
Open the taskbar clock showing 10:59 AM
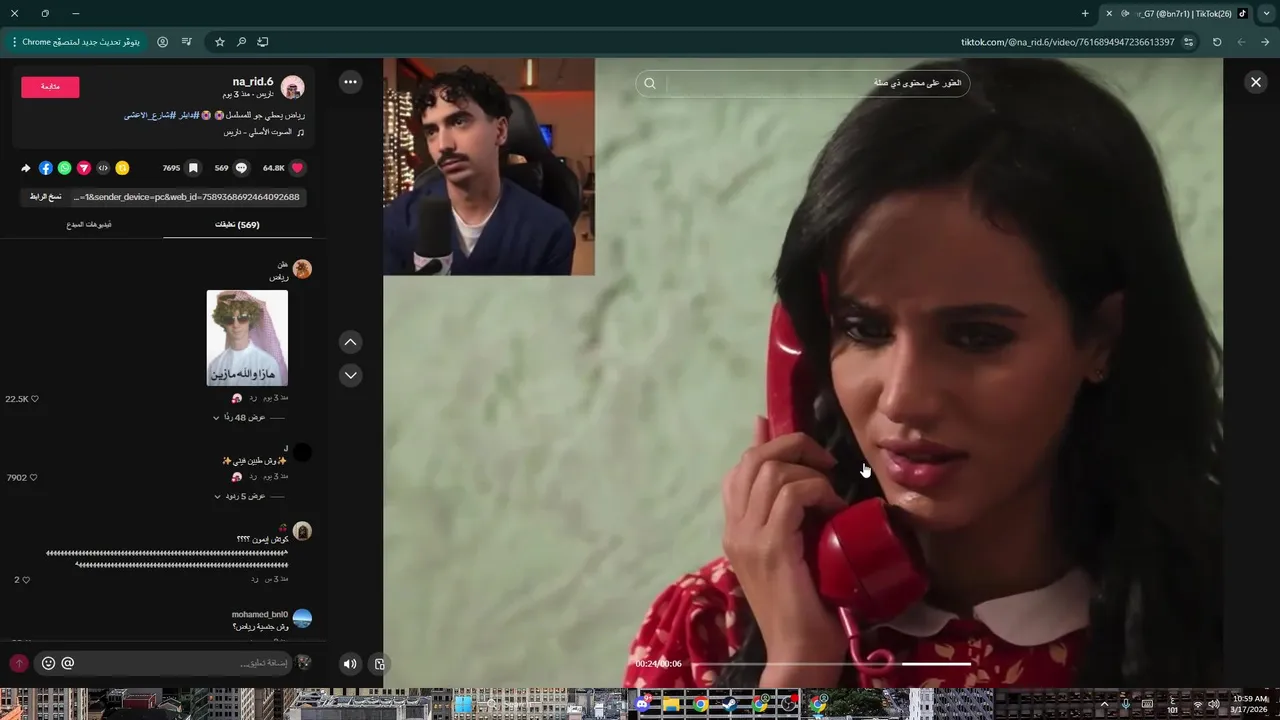click(x=1250, y=704)
